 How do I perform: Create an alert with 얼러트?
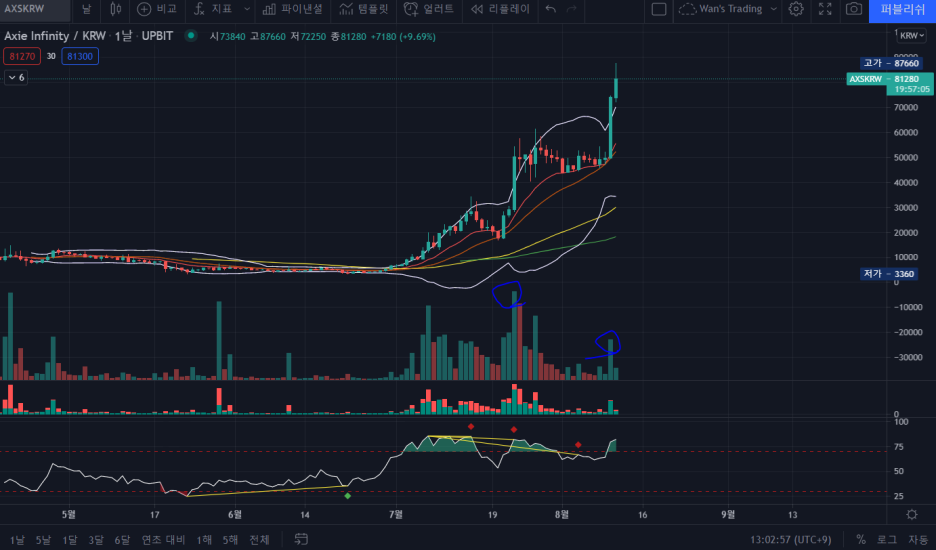(x=429, y=9)
